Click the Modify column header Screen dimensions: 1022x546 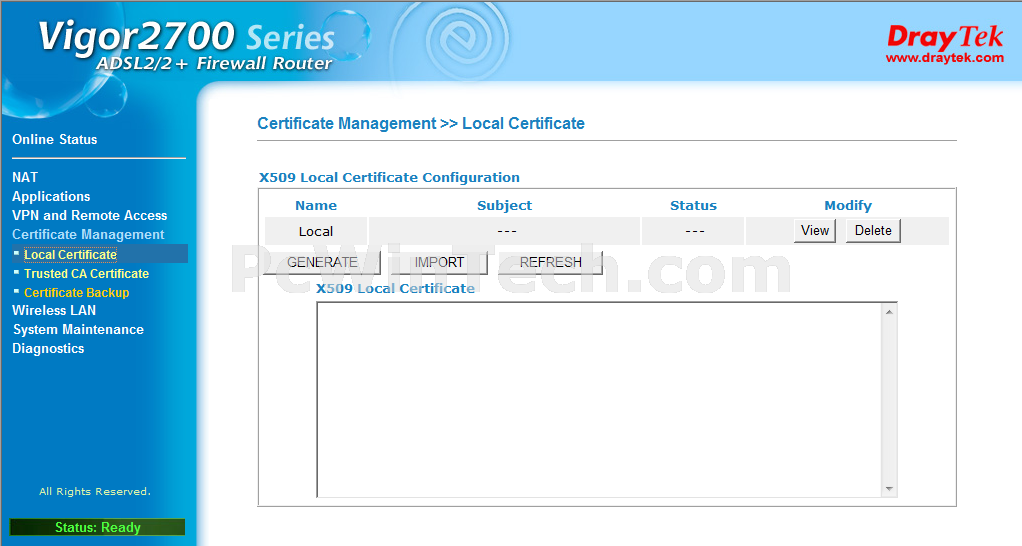click(x=848, y=205)
